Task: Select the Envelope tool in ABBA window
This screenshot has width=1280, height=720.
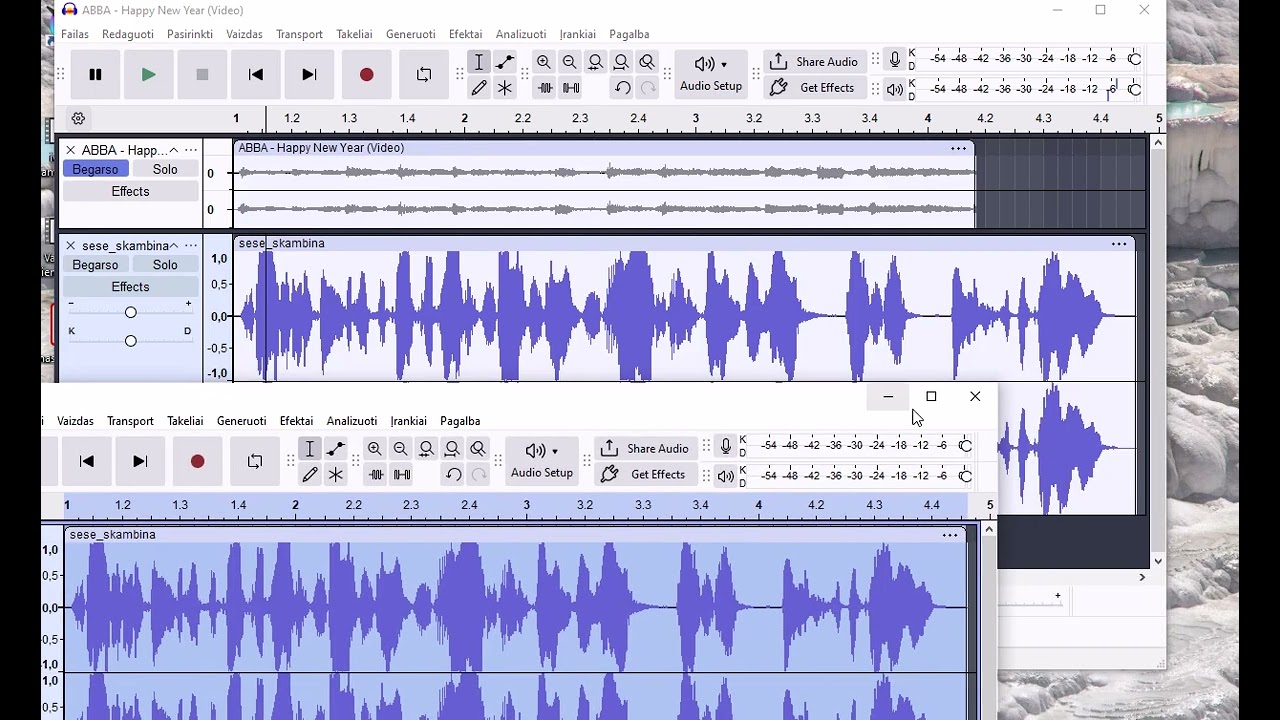Action: [x=505, y=62]
